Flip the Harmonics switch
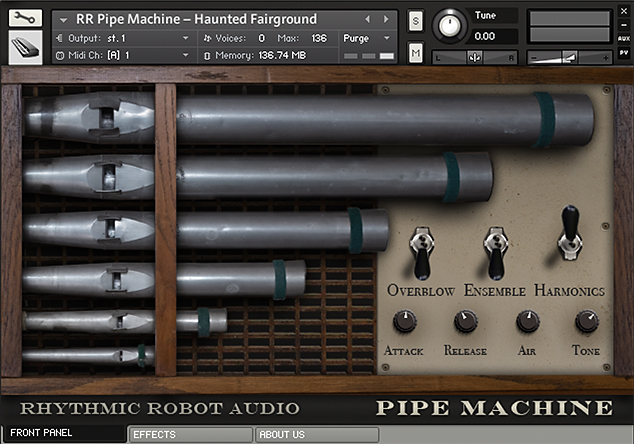 tap(570, 233)
